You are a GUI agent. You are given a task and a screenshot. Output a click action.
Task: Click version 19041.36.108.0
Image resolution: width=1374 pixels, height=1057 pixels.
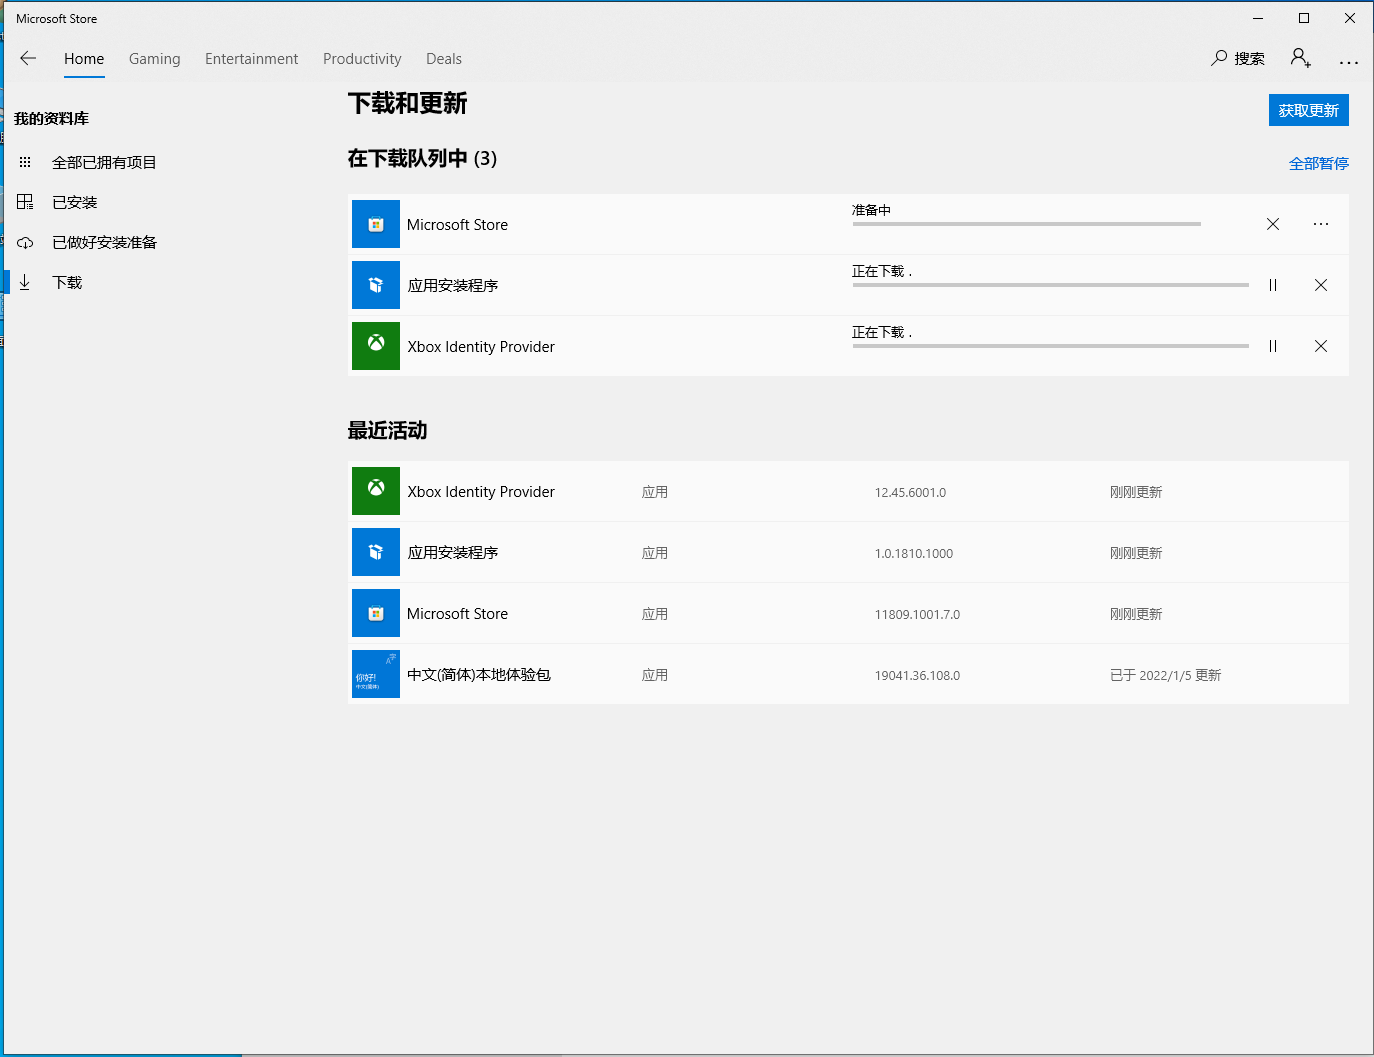[917, 675]
